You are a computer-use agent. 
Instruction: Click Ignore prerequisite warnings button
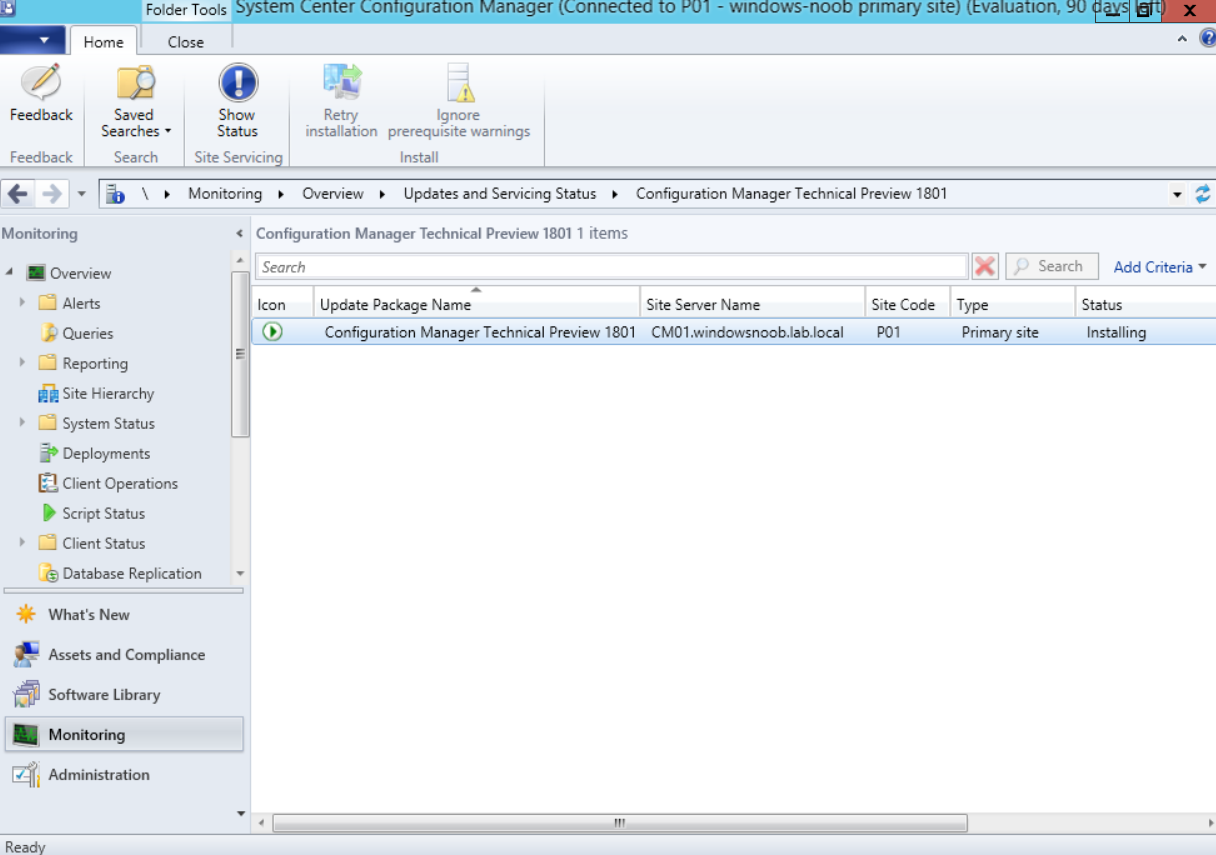coord(459,102)
